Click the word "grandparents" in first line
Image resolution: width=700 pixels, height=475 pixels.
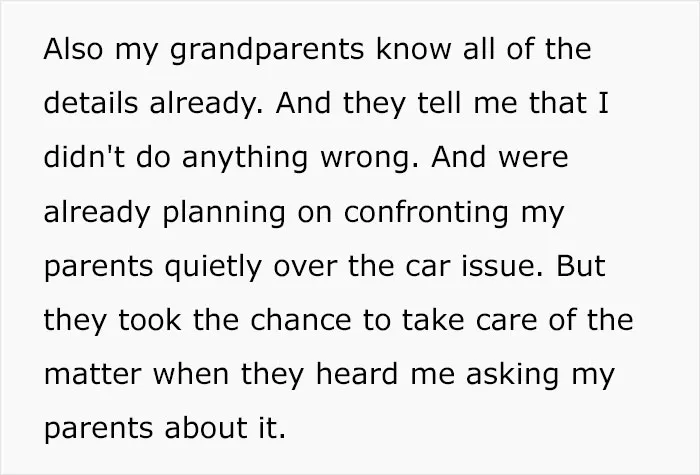(x=267, y=50)
